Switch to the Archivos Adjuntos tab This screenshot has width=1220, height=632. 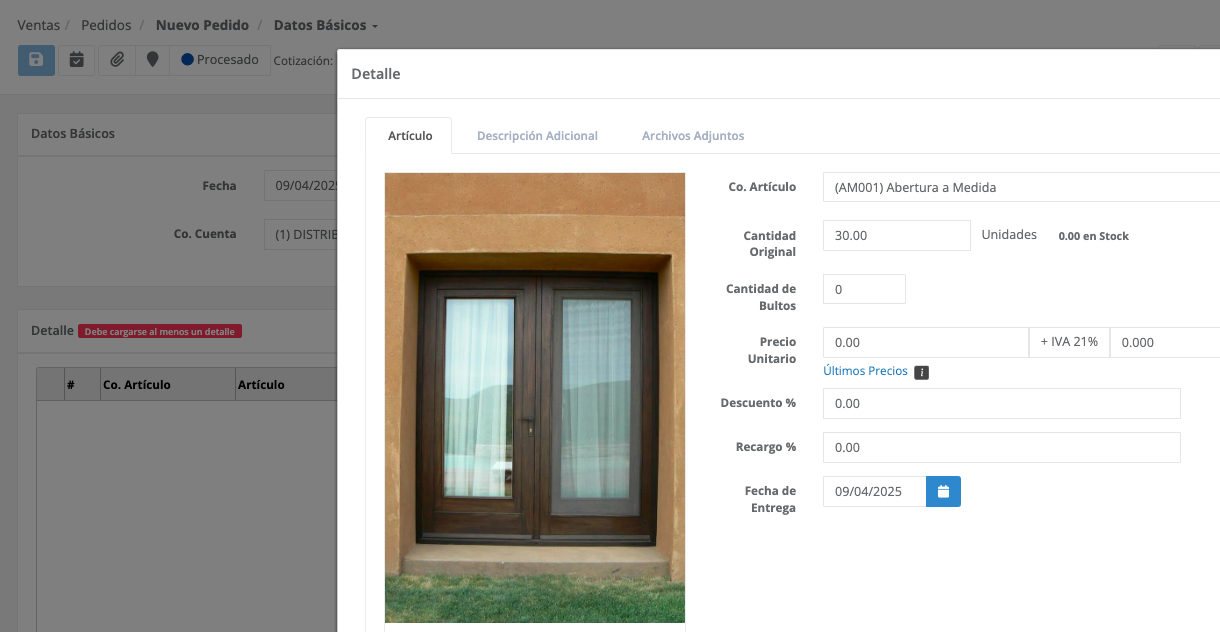click(x=693, y=136)
